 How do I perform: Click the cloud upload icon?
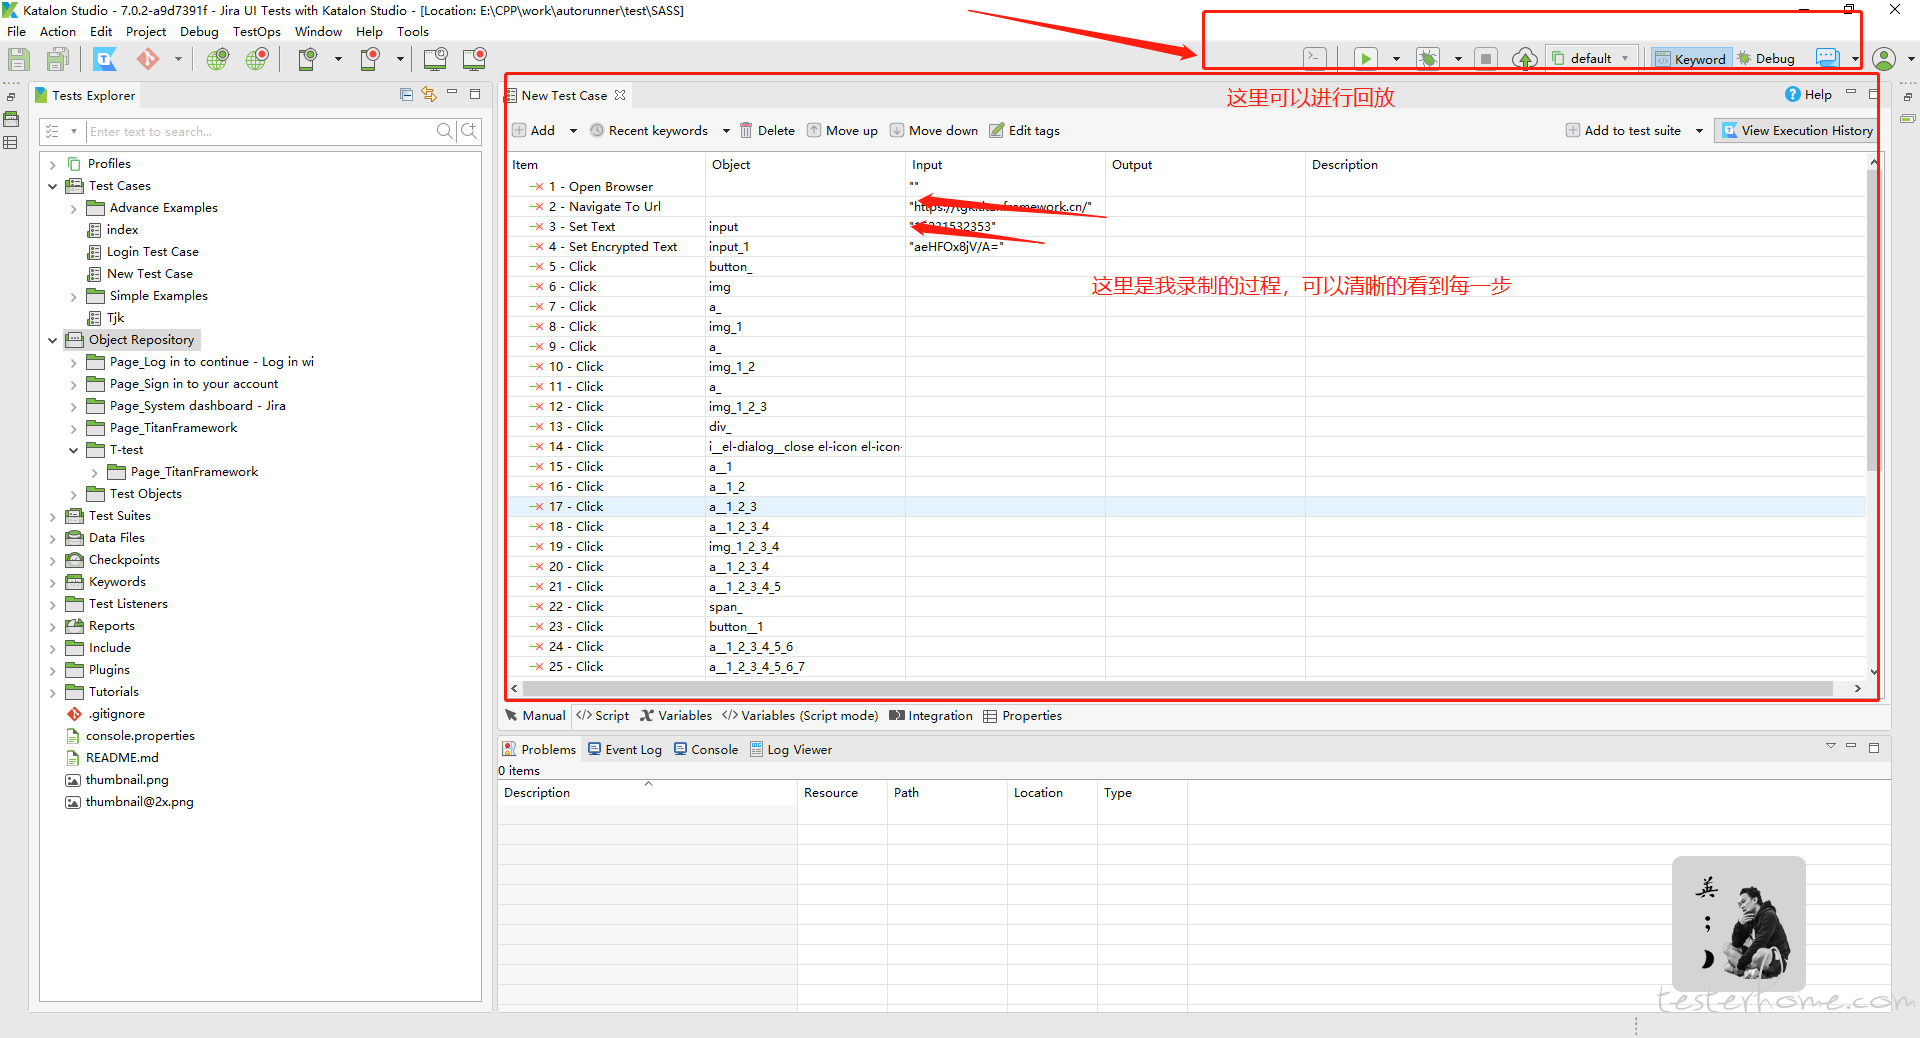(x=1524, y=58)
